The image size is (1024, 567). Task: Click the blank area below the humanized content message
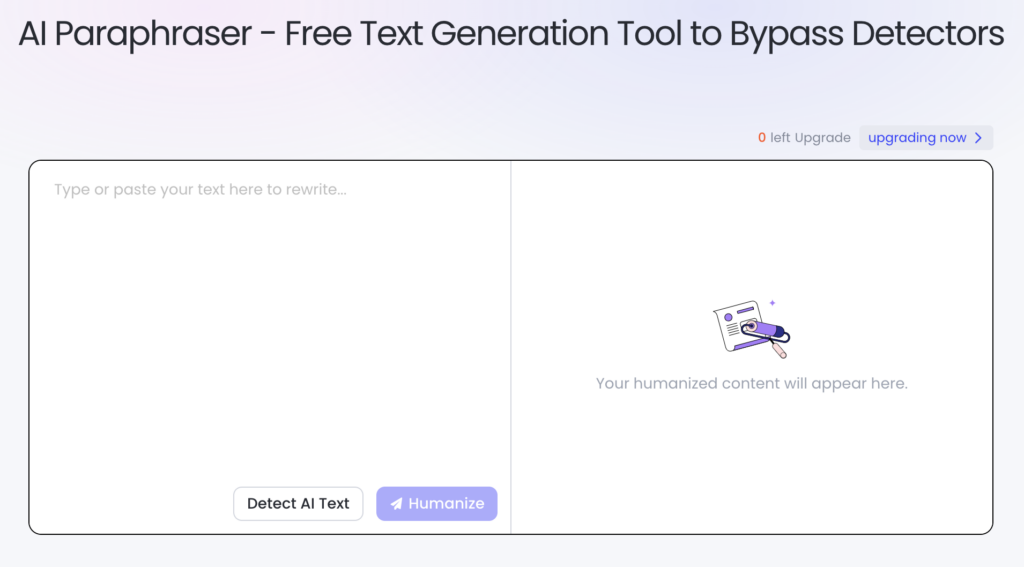tap(752, 460)
